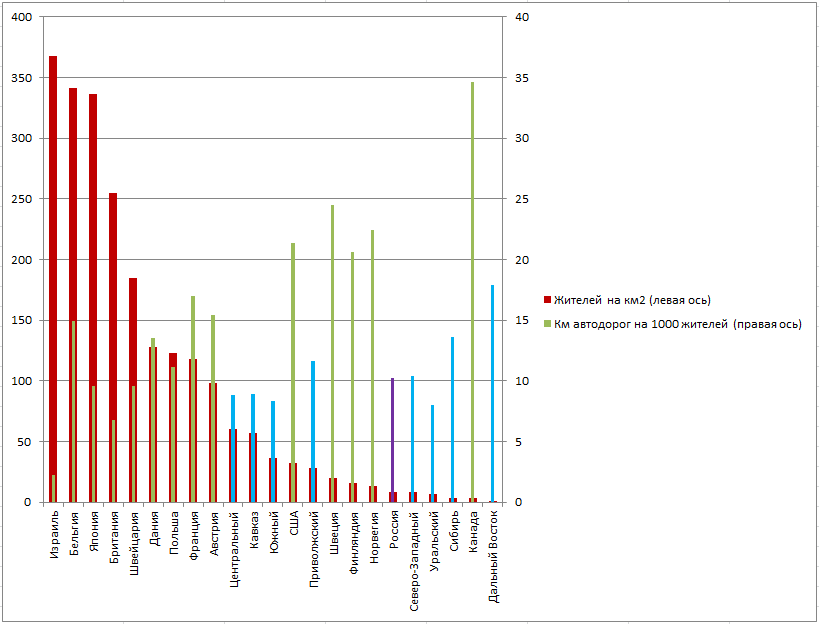Select the legend entry 'Жителей на км2 (левая ось)'
The height and width of the screenshot is (624, 819).
point(632,300)
